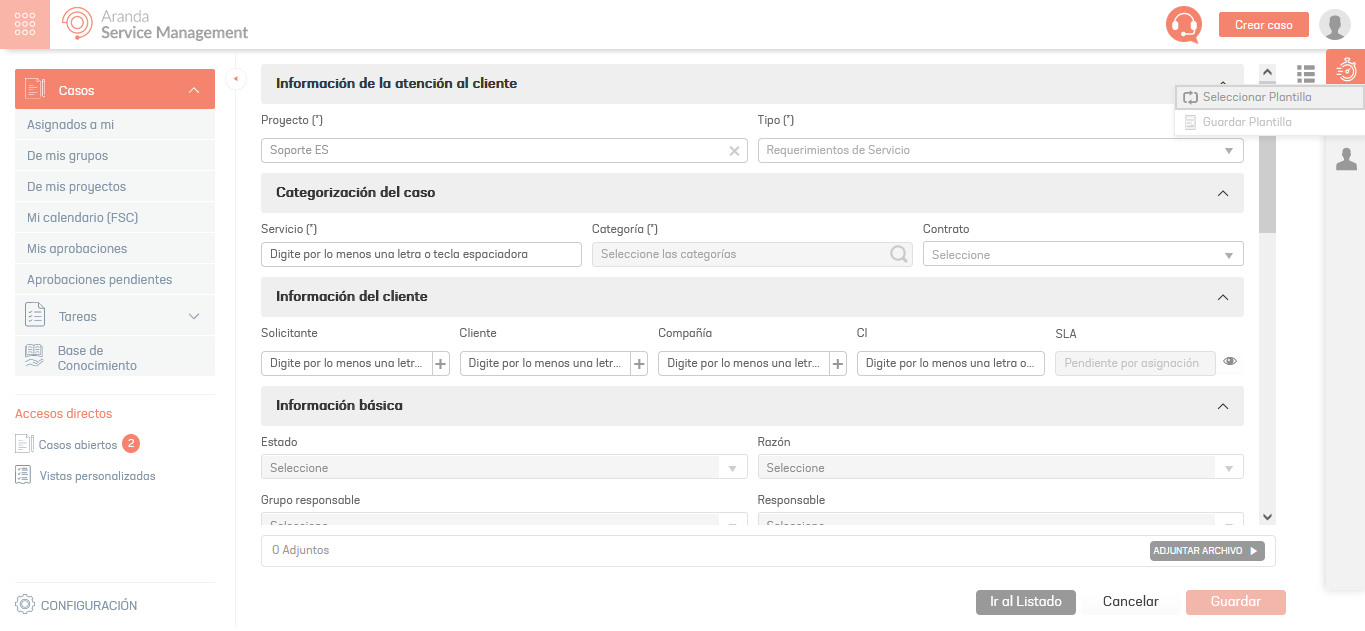Add a new Cliente with plus button
The image size is (1365, 631).
[639, 364]
